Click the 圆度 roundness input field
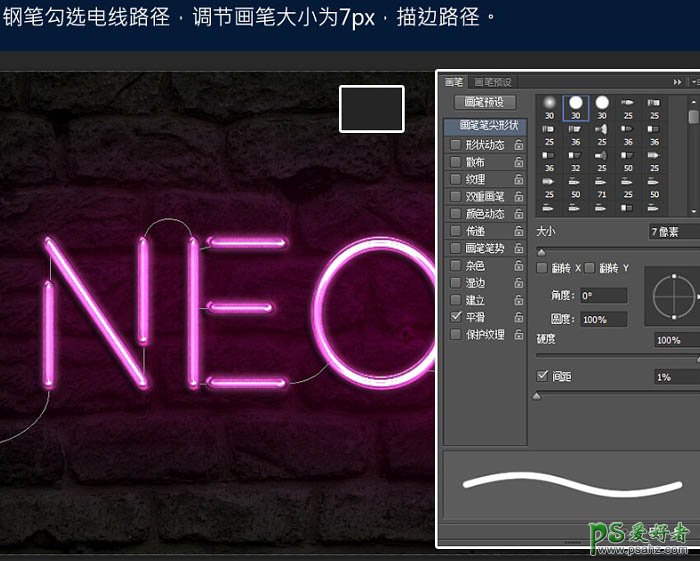 [603, 319]
